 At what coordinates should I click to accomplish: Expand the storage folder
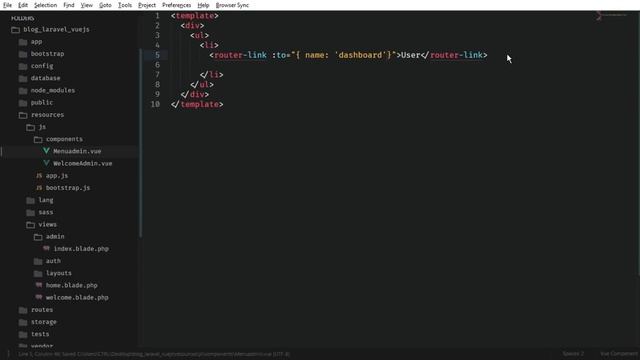click(x=44, y=322)
